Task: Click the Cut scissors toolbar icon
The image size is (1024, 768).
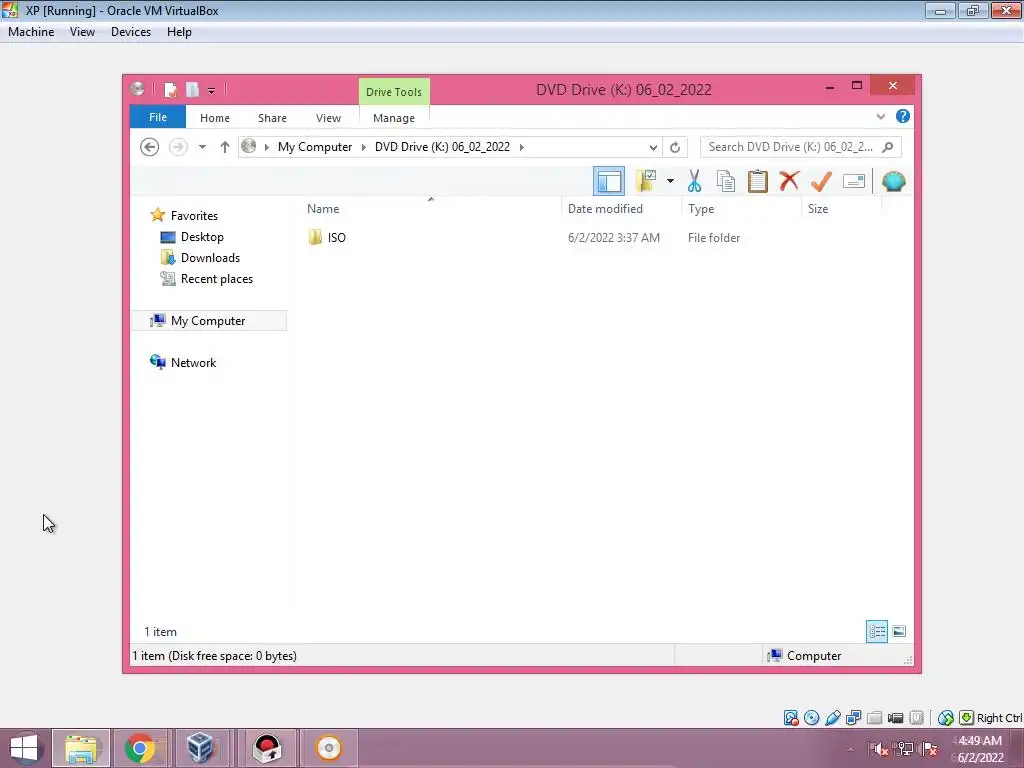Action: pyautogui.click(x=694, y=181)
